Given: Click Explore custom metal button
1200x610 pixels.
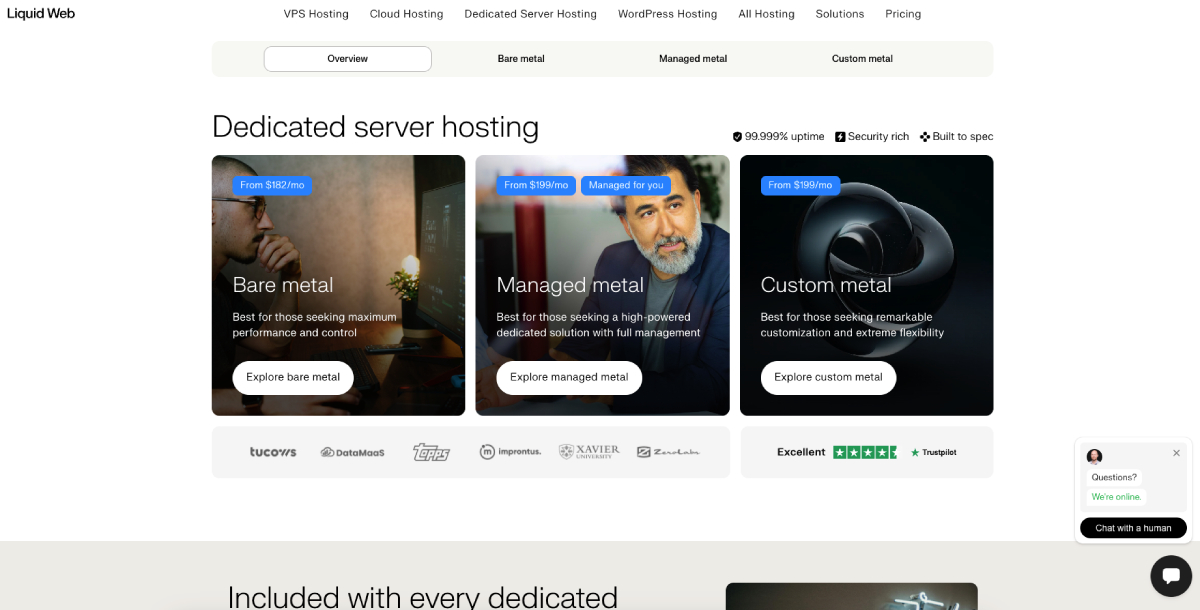Looking at the screenshot, I should [x=828, y=377].
